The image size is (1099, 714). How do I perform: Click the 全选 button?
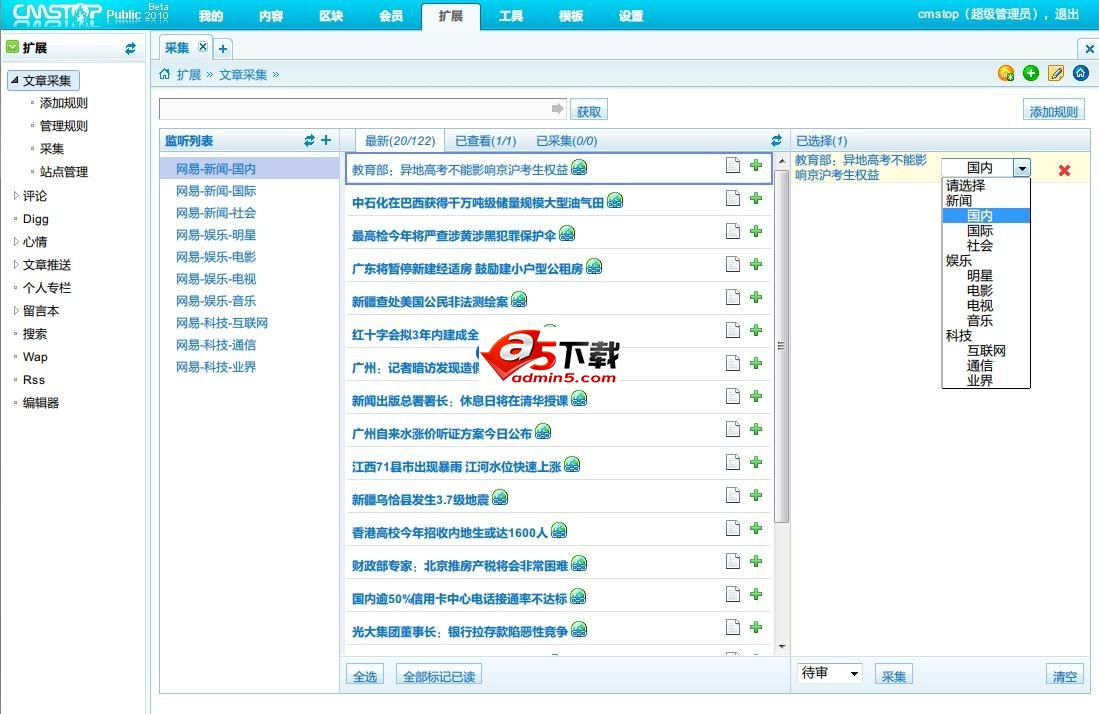click(365, 676)
